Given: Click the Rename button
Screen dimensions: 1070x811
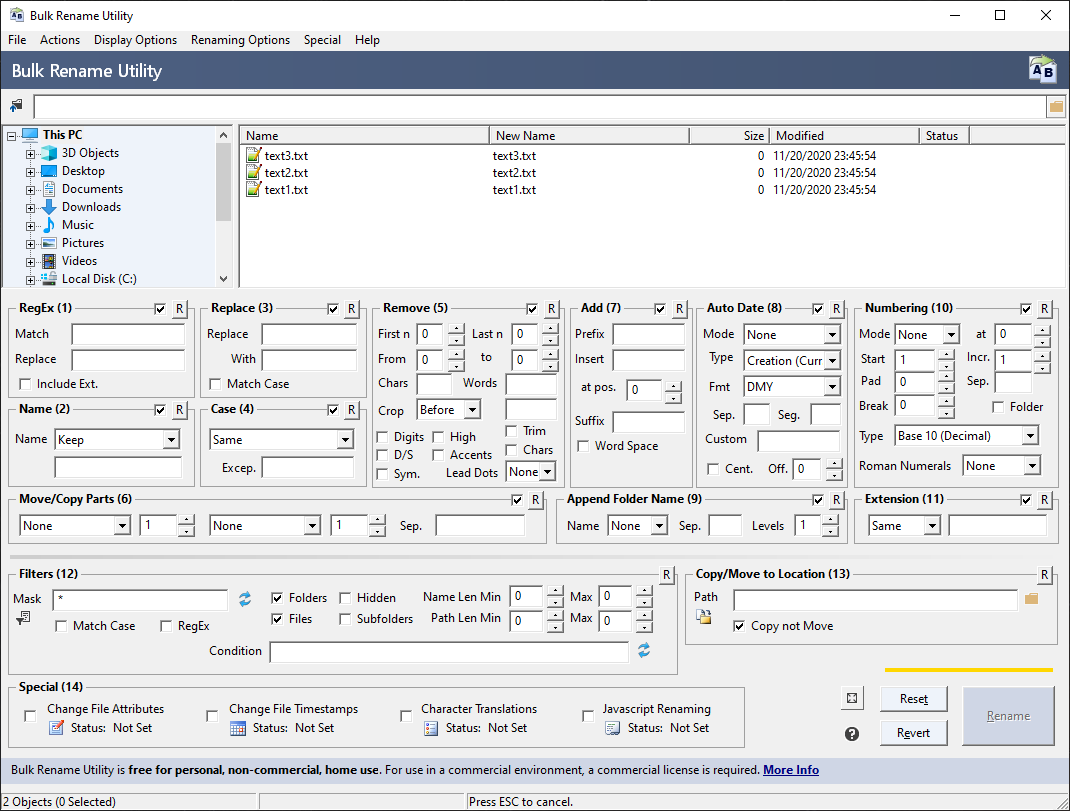Looking at the screenshot, I should [x=1008, y=715].
